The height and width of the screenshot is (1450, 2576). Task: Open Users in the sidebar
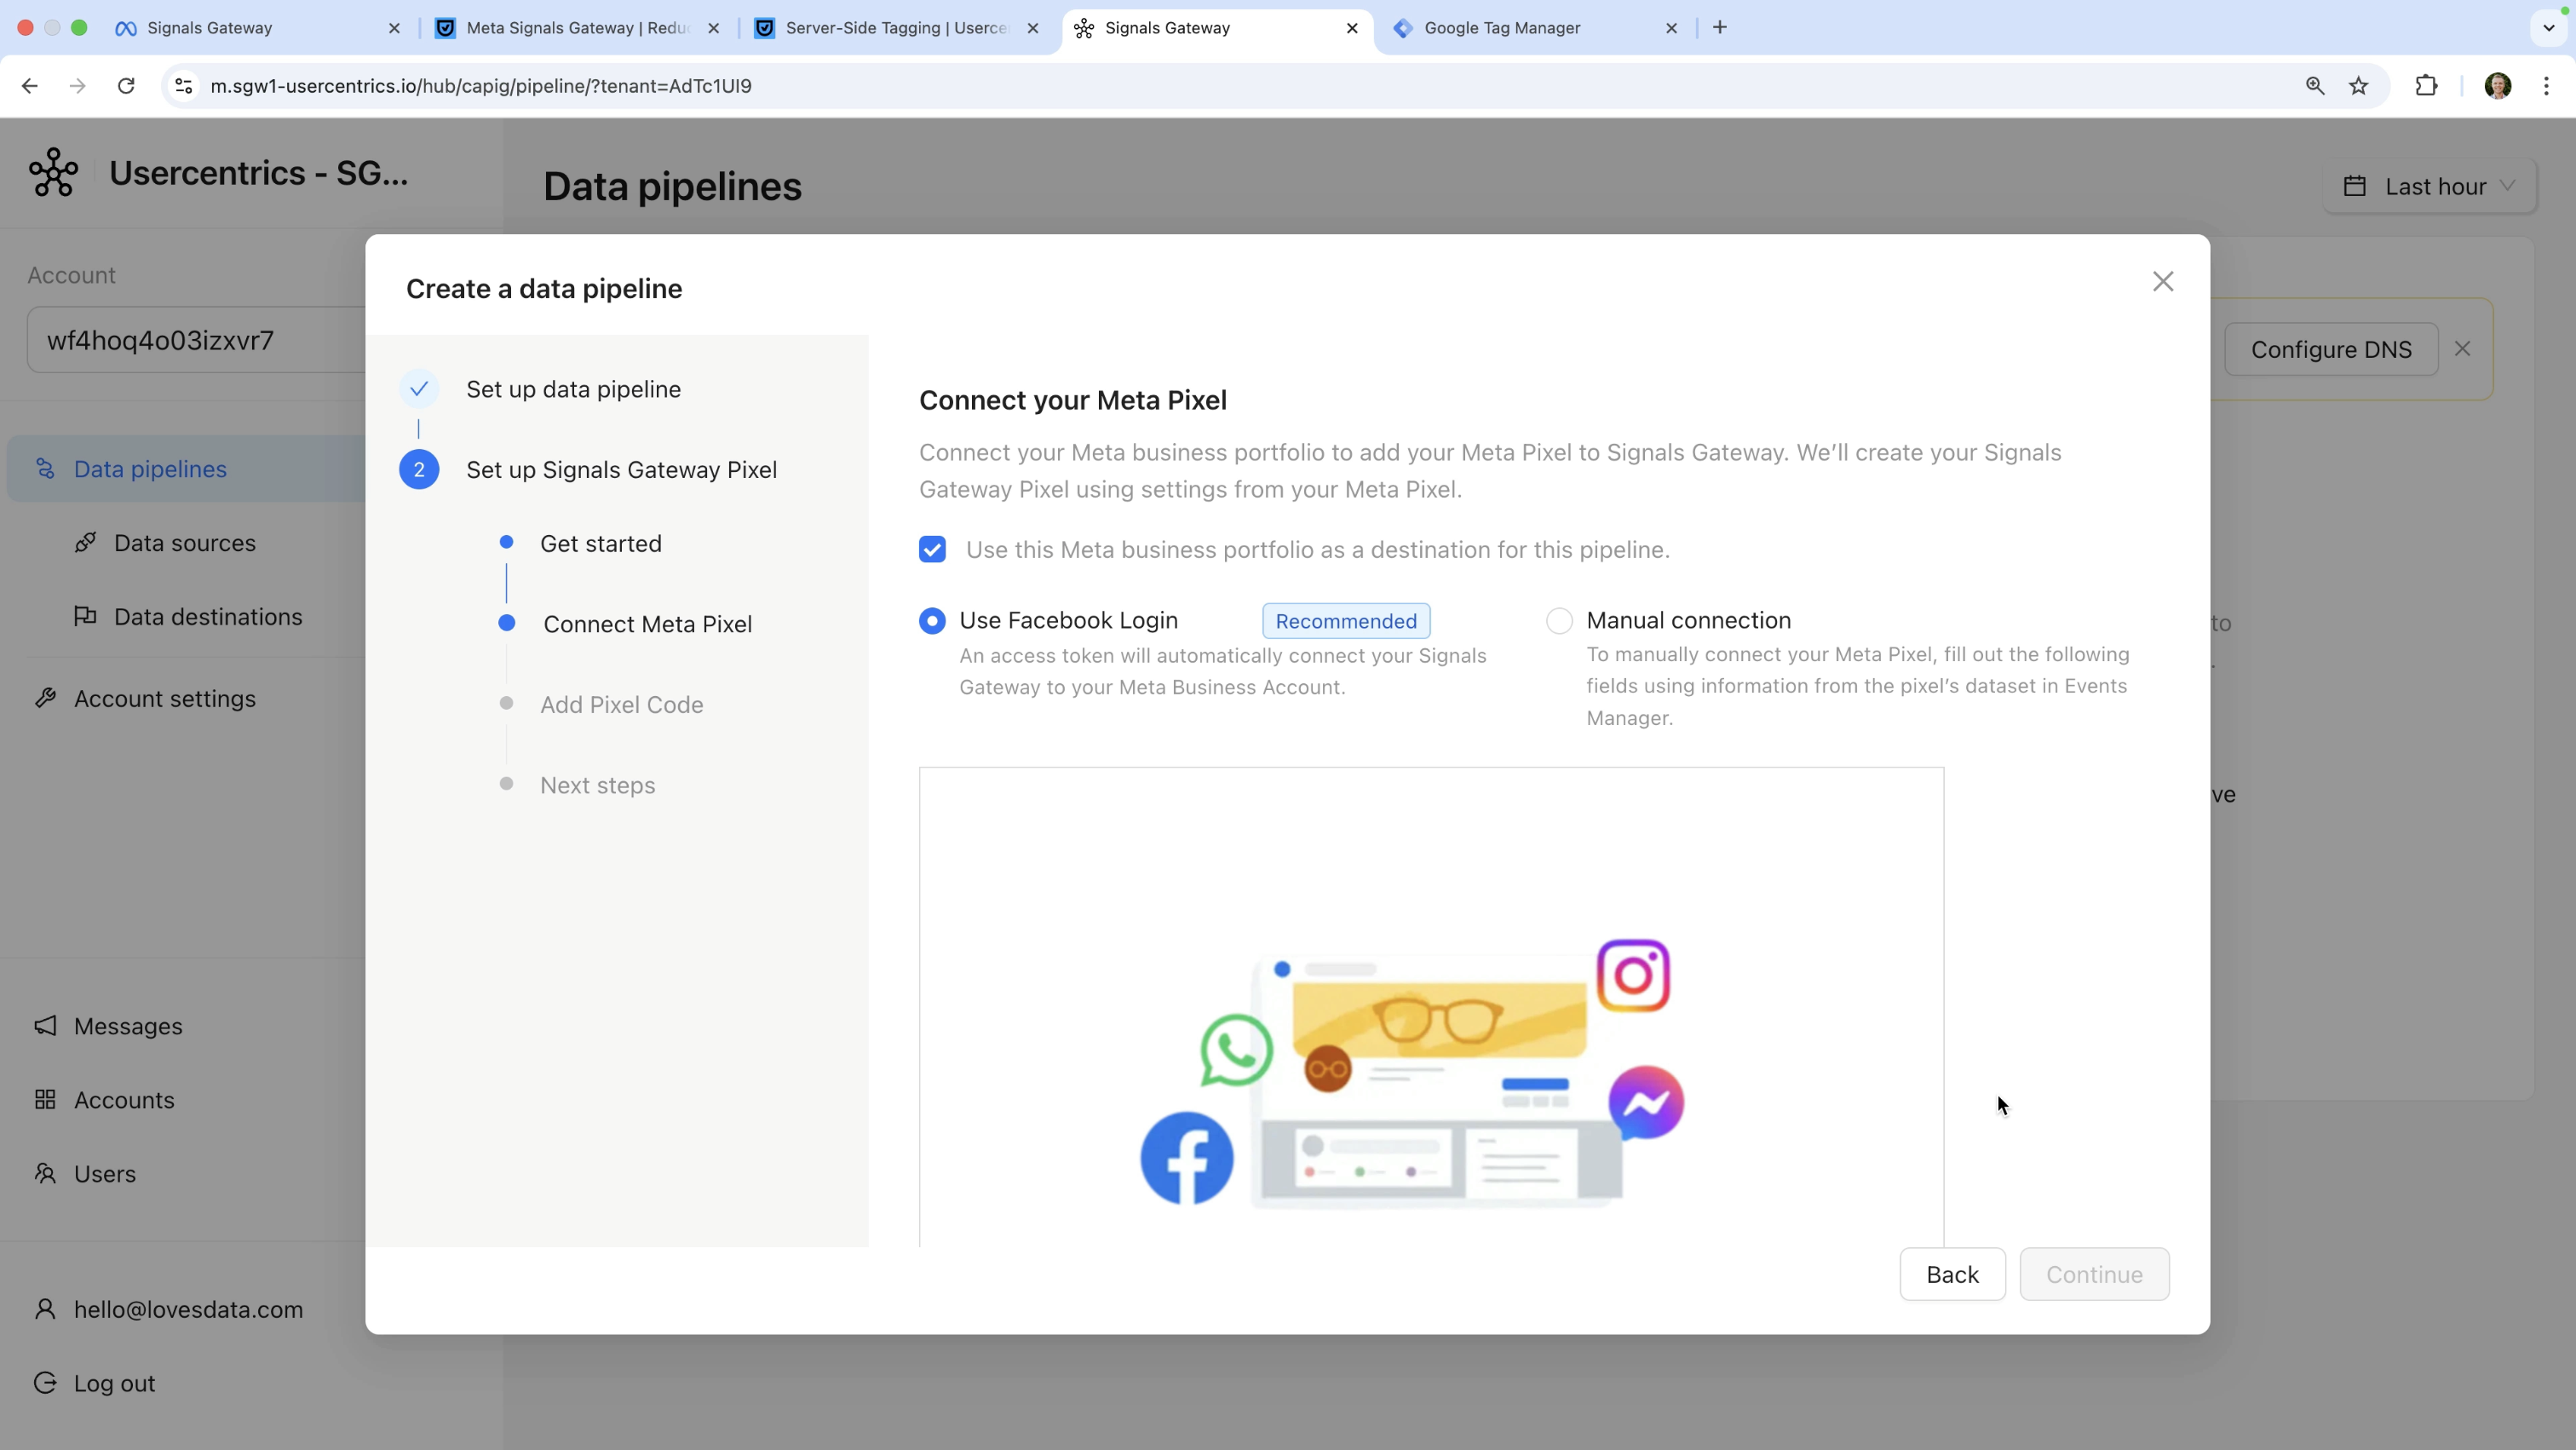104,1174
